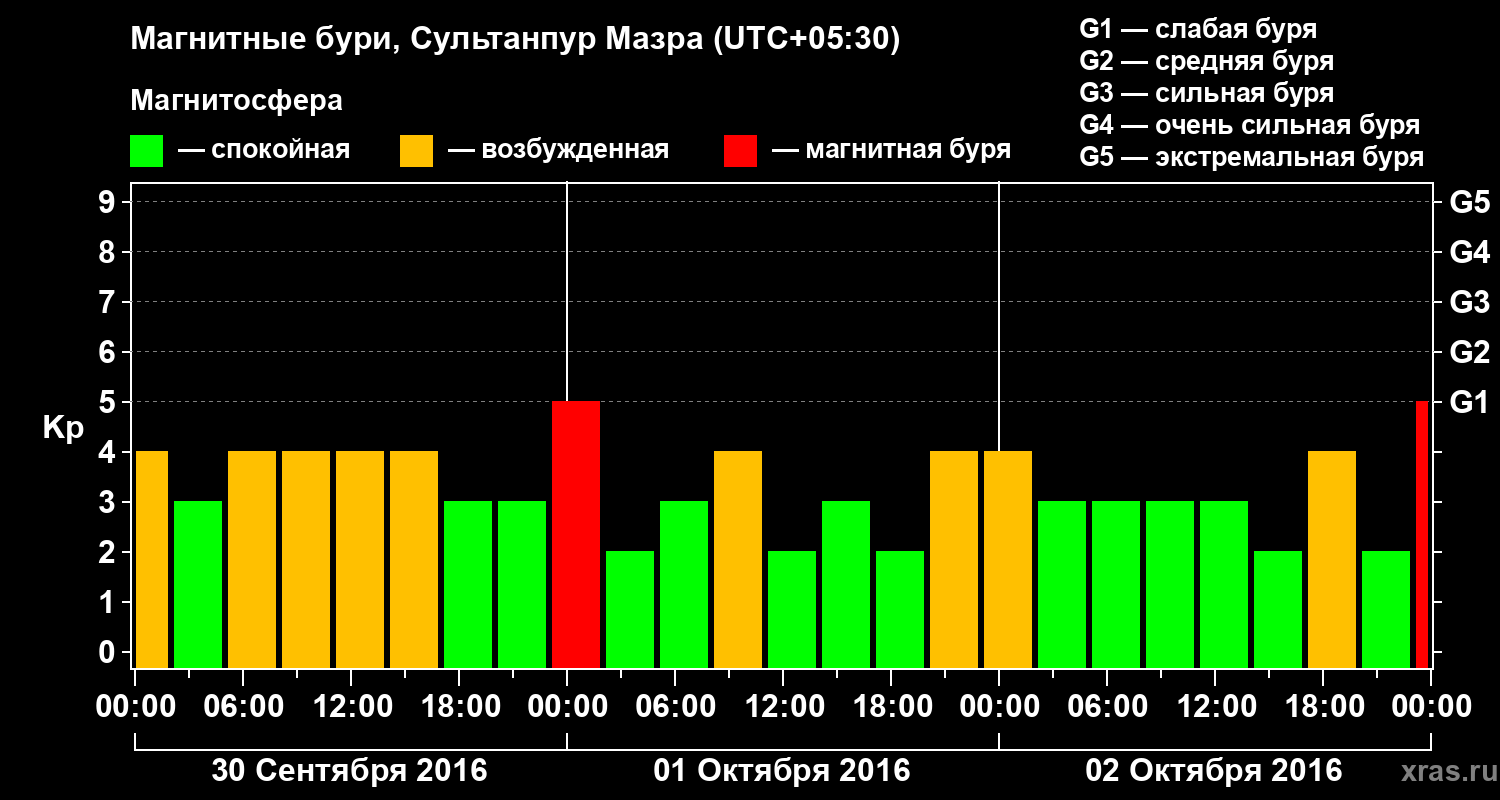The height and width of the screenshot is (800, 1500).
Task: Click 'G1 — слабая буря' description
Action: (1198, 29)
